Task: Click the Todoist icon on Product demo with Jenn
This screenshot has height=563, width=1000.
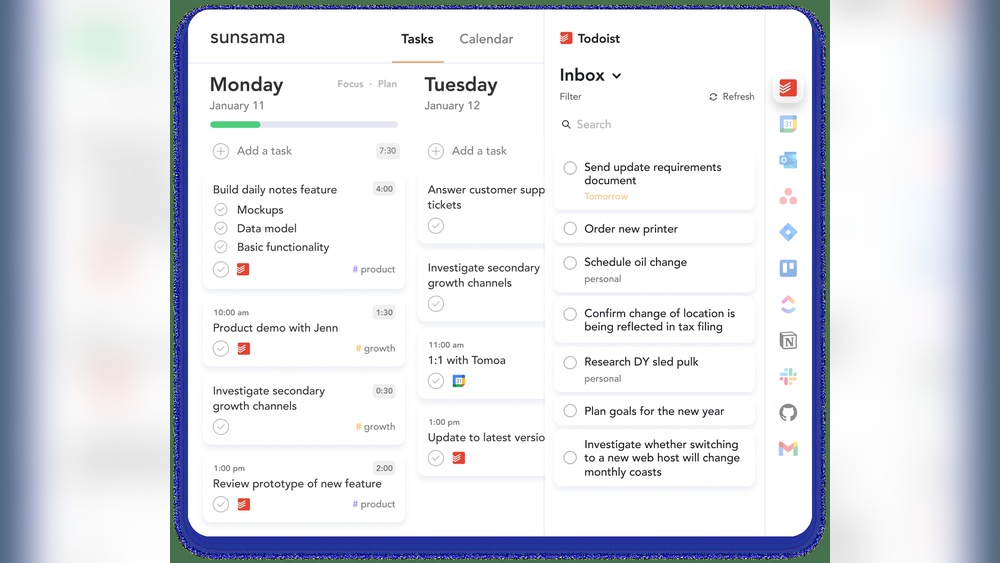Action: (243, 348)
